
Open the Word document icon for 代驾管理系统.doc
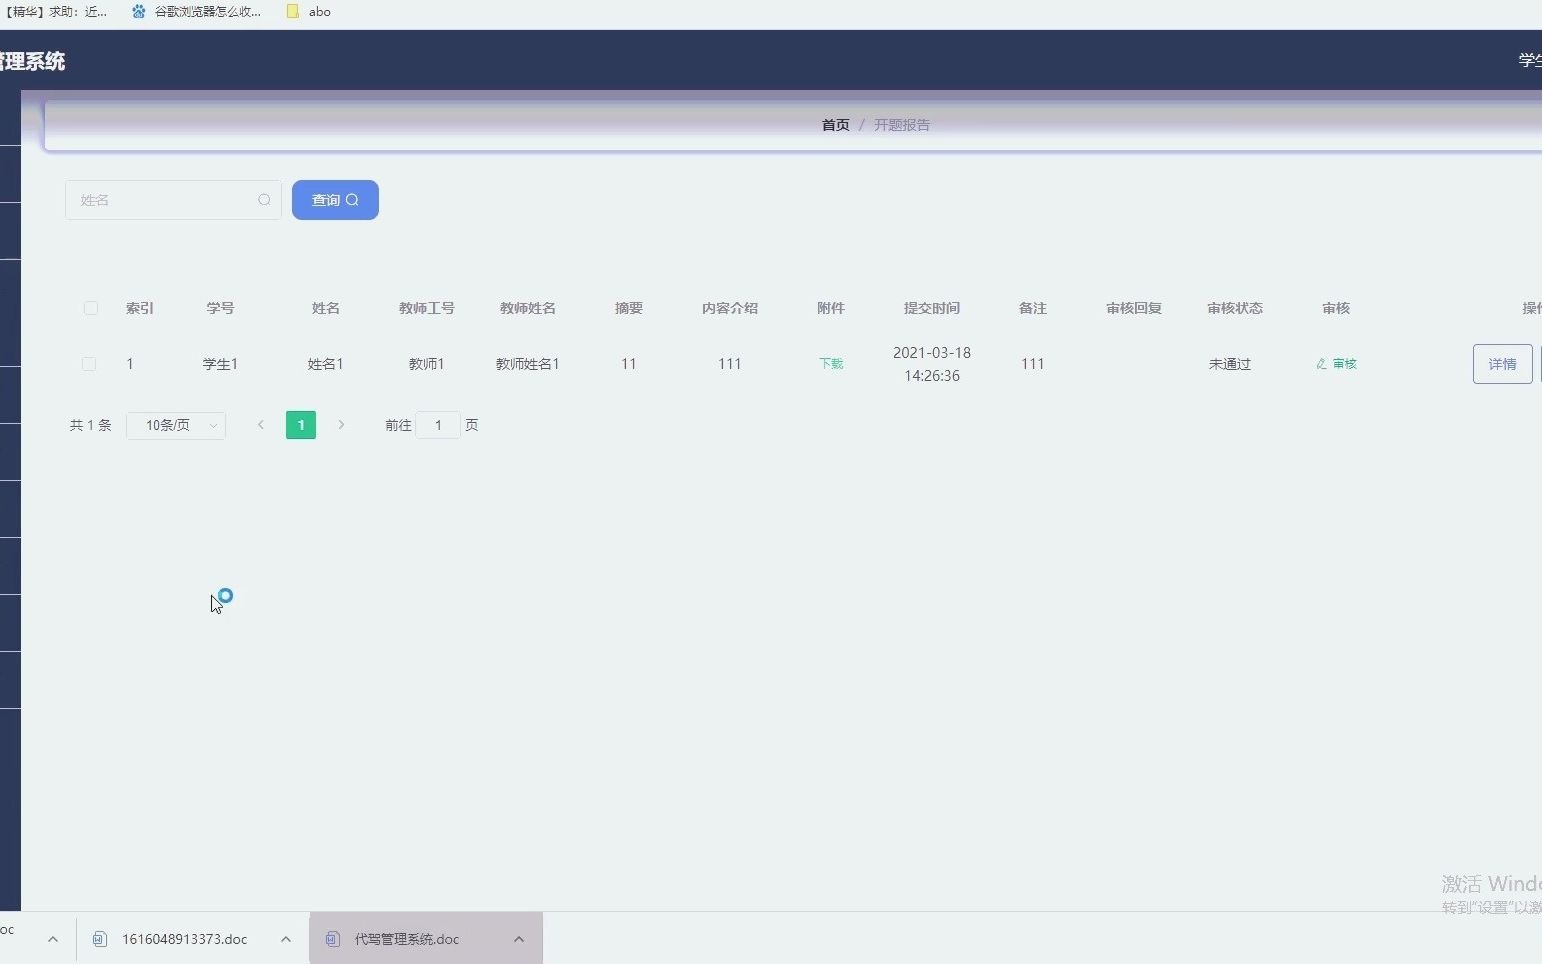click(331, 938)
